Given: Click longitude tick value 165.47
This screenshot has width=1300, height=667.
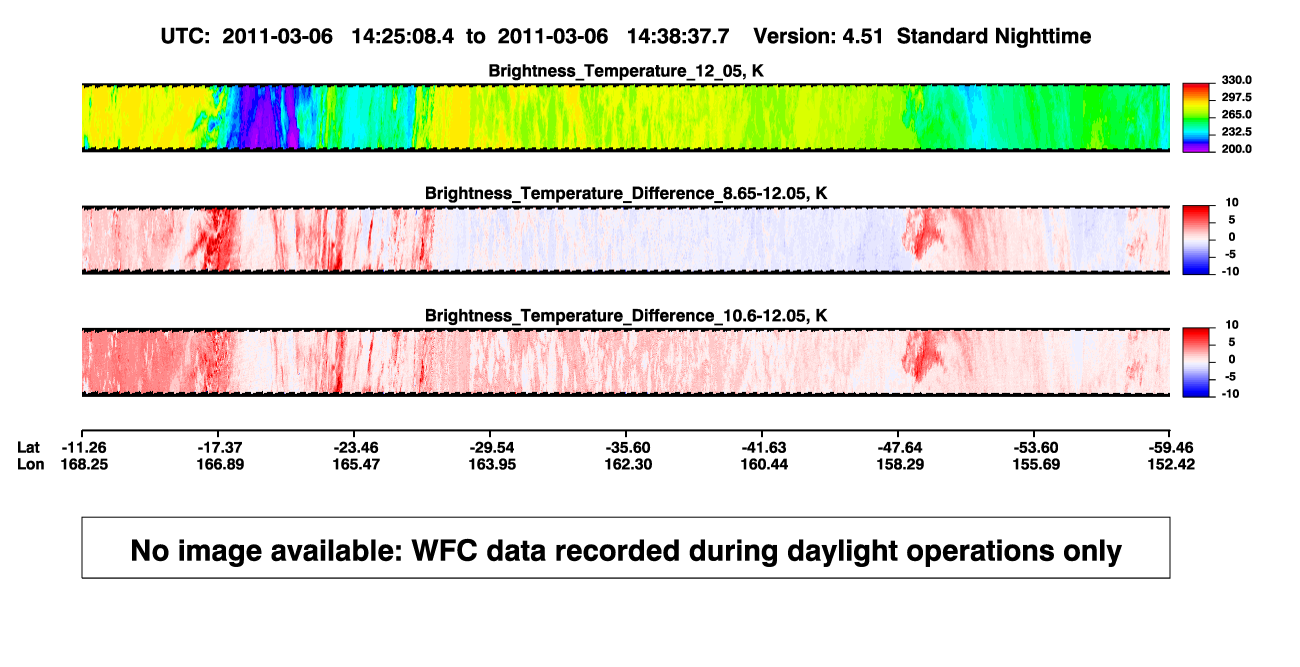Looking at the screenshot, I should (x=356, y=464).
